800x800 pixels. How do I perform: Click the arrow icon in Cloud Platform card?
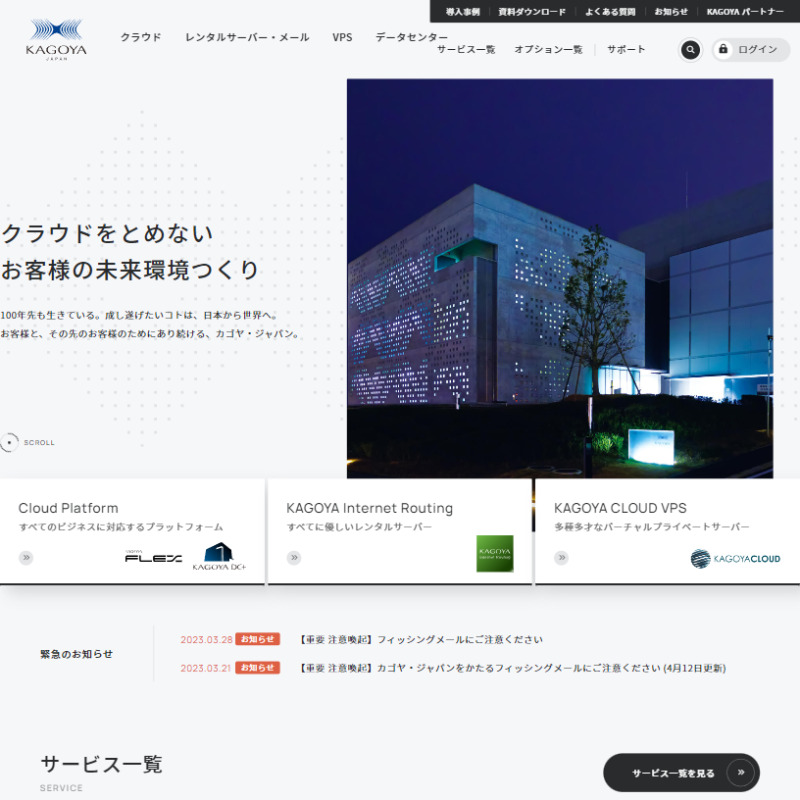pos(26,558)
